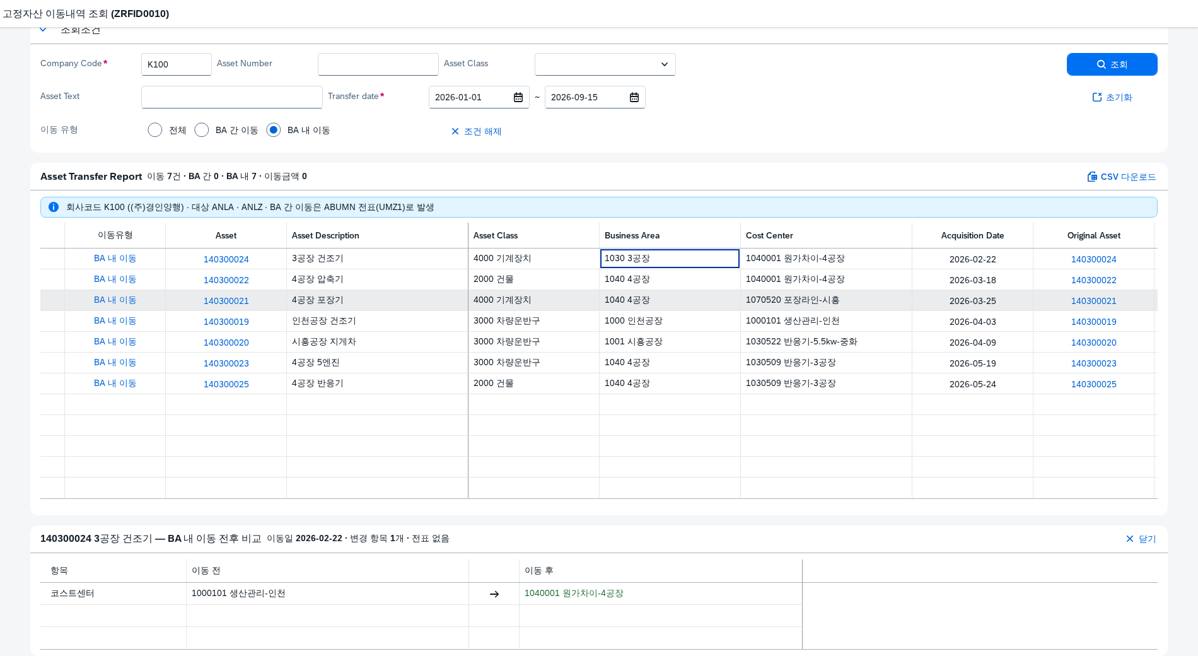Click BA 내 이동 link for 시흥공장 지게차 row

click(115, 341)
